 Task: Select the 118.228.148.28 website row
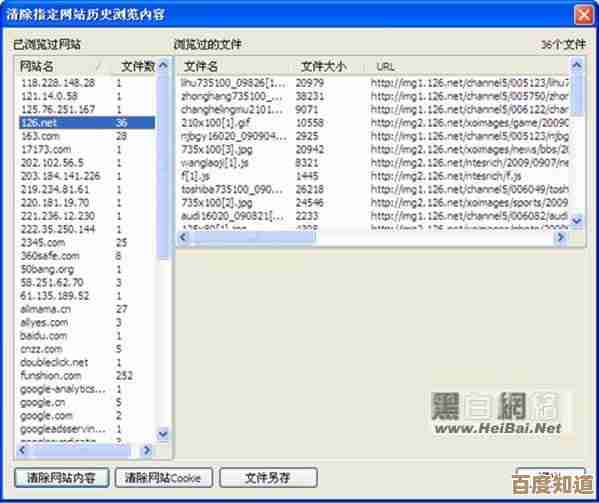click(87, 83)
